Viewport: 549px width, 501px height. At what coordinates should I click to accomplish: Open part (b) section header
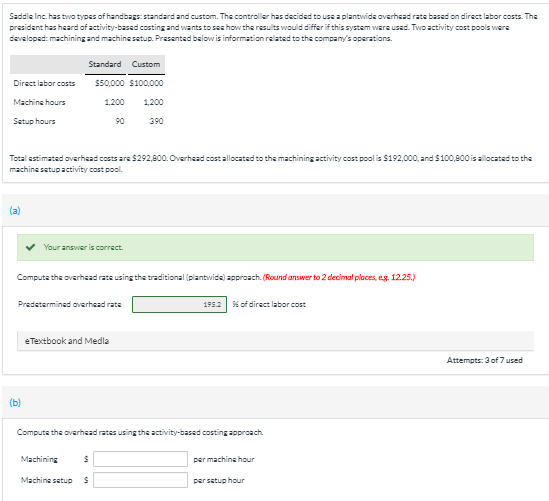coord(15,403)
